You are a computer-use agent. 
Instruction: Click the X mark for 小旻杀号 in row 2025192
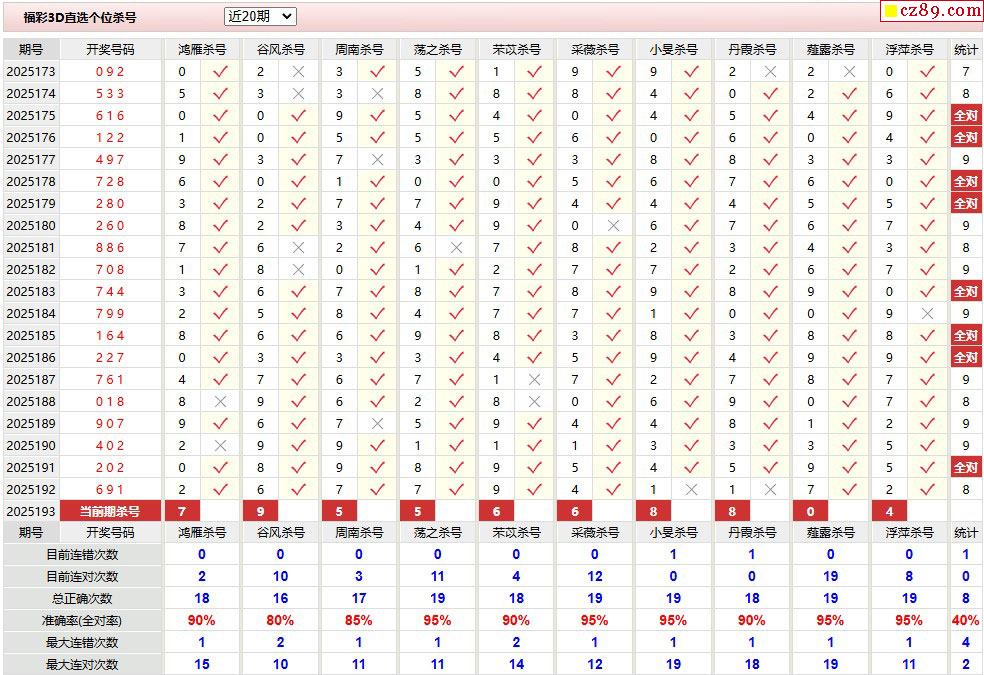click(x=692, y=489)
